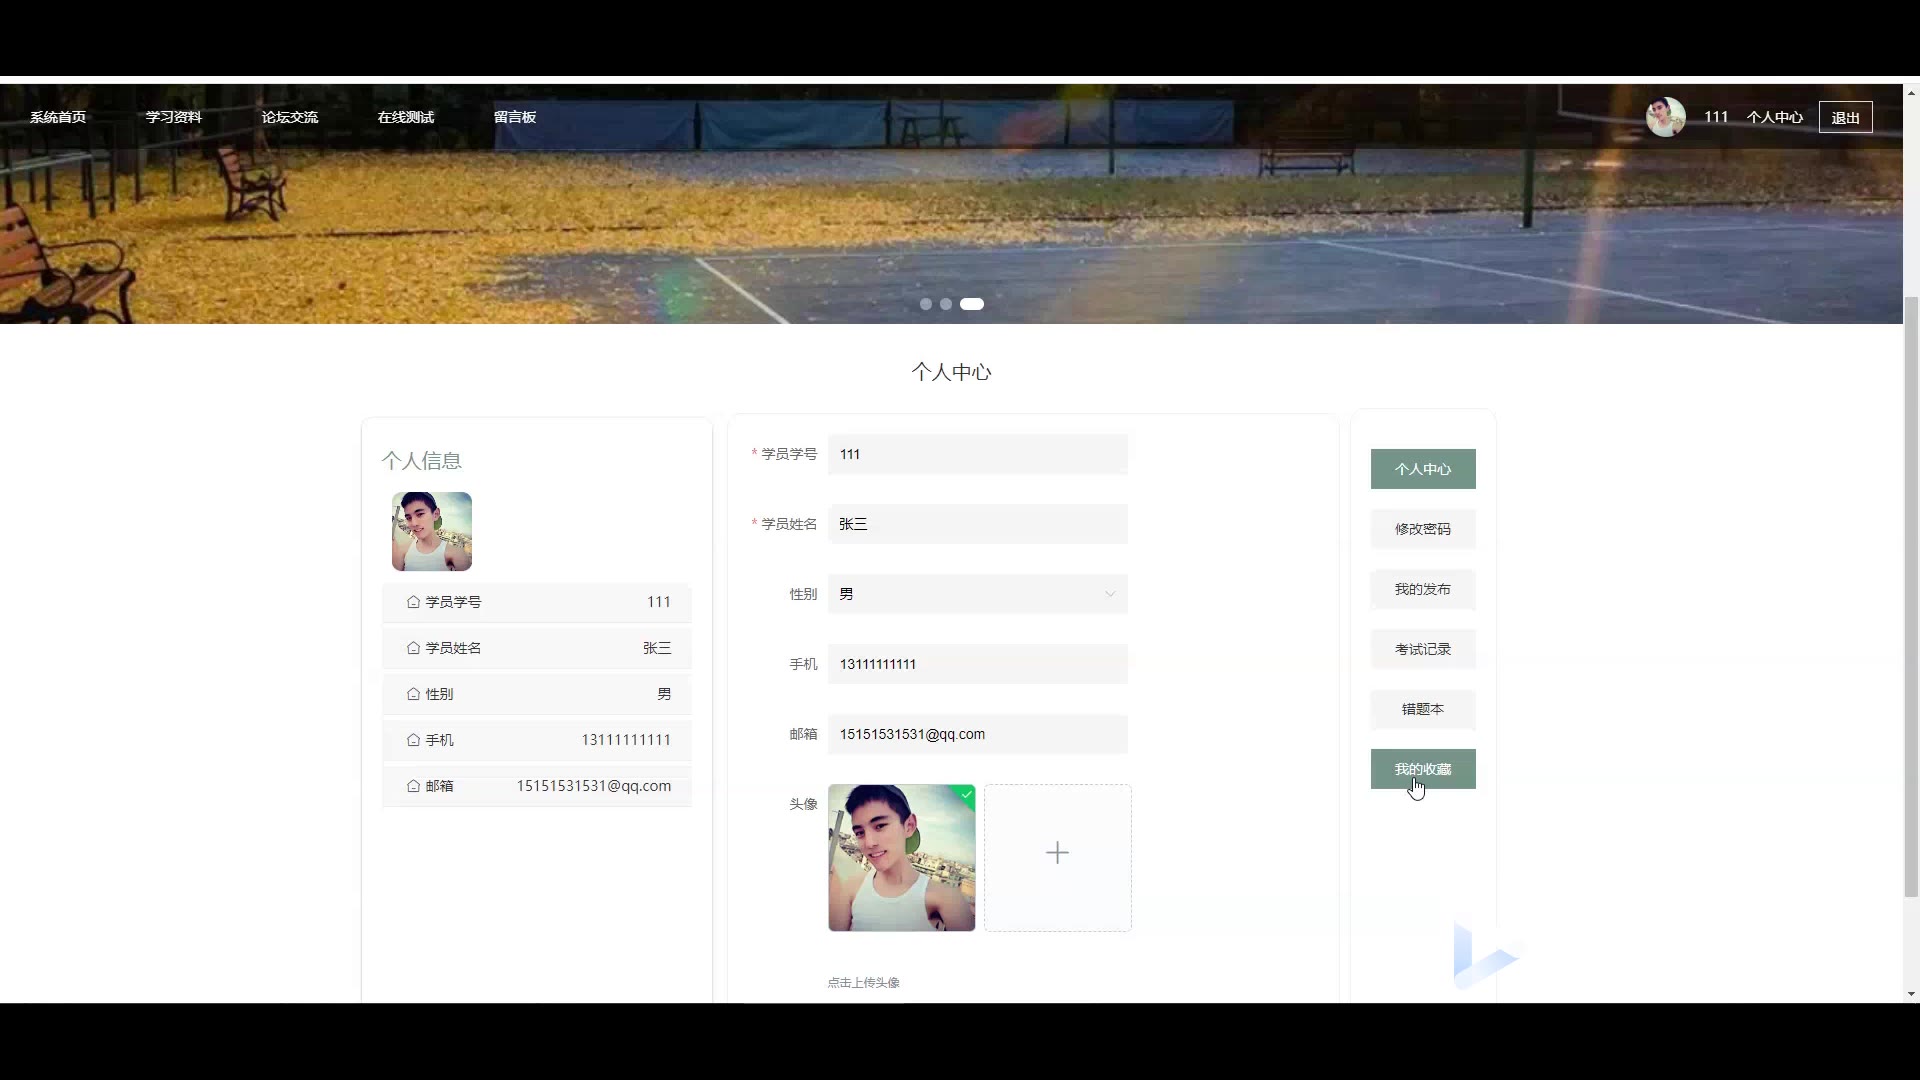The image size is (1920, 1080).
Task: Click the plus icon to upload avatar
Action: click(1057, 852)
